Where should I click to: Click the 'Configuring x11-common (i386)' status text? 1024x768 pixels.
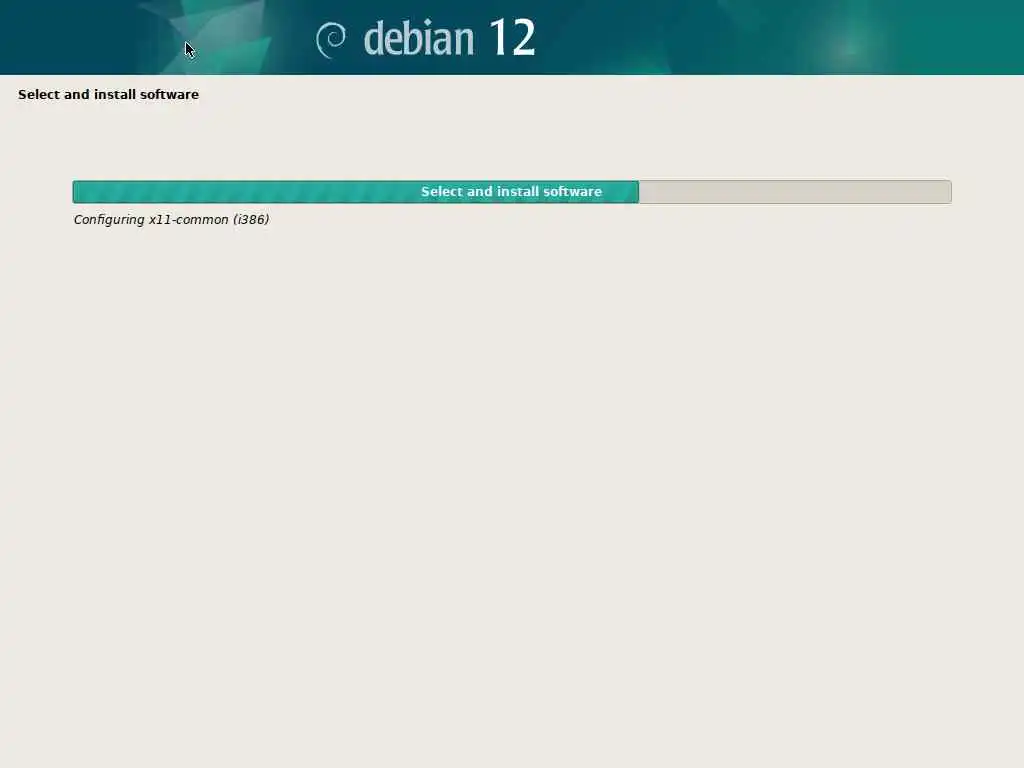[x=171, y=220]
